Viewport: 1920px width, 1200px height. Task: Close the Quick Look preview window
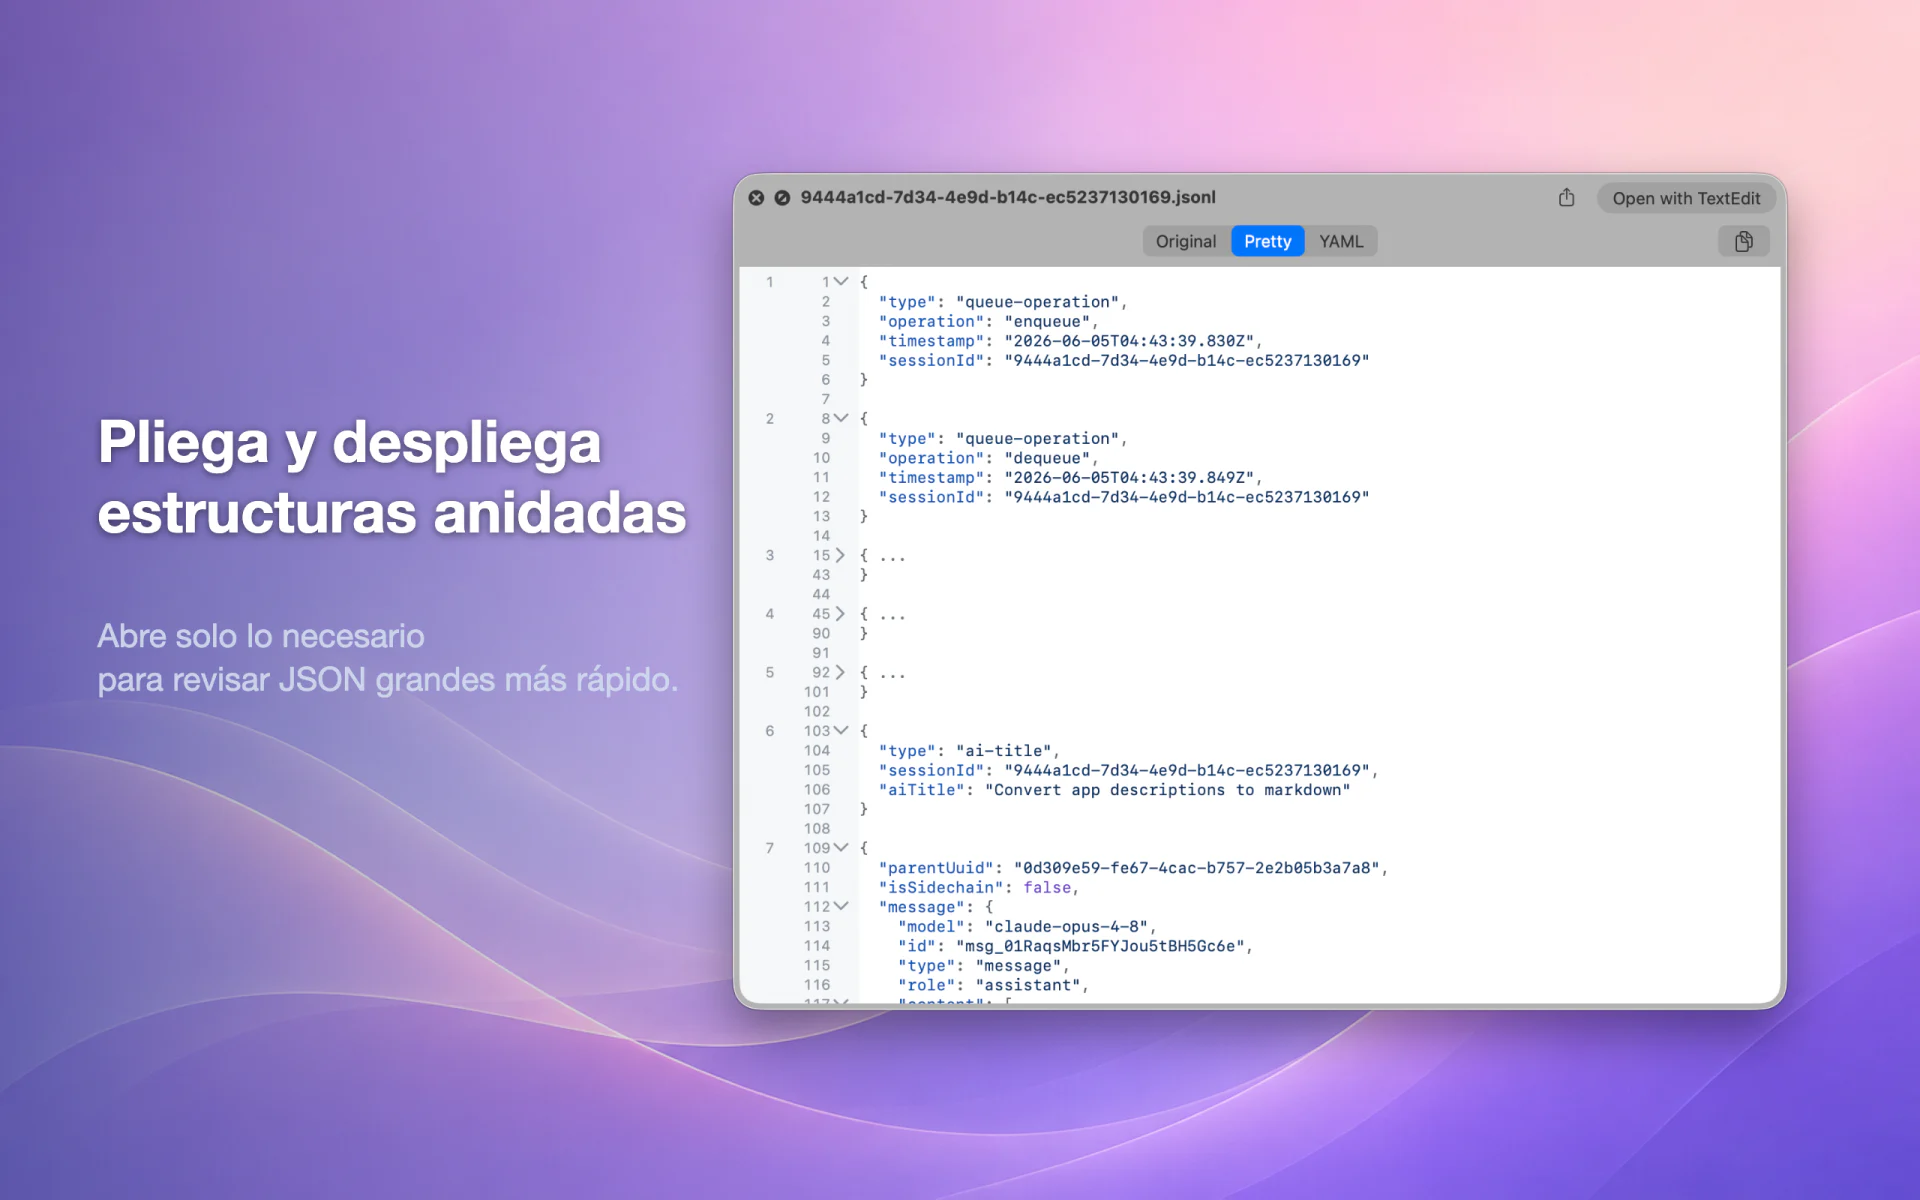click(756, 198)
